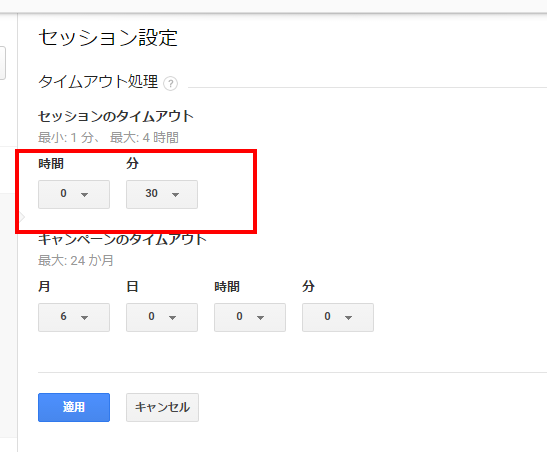This screenshot has height=452, width=547.
Task: Click the 日 column label
Action: (132, 286)
